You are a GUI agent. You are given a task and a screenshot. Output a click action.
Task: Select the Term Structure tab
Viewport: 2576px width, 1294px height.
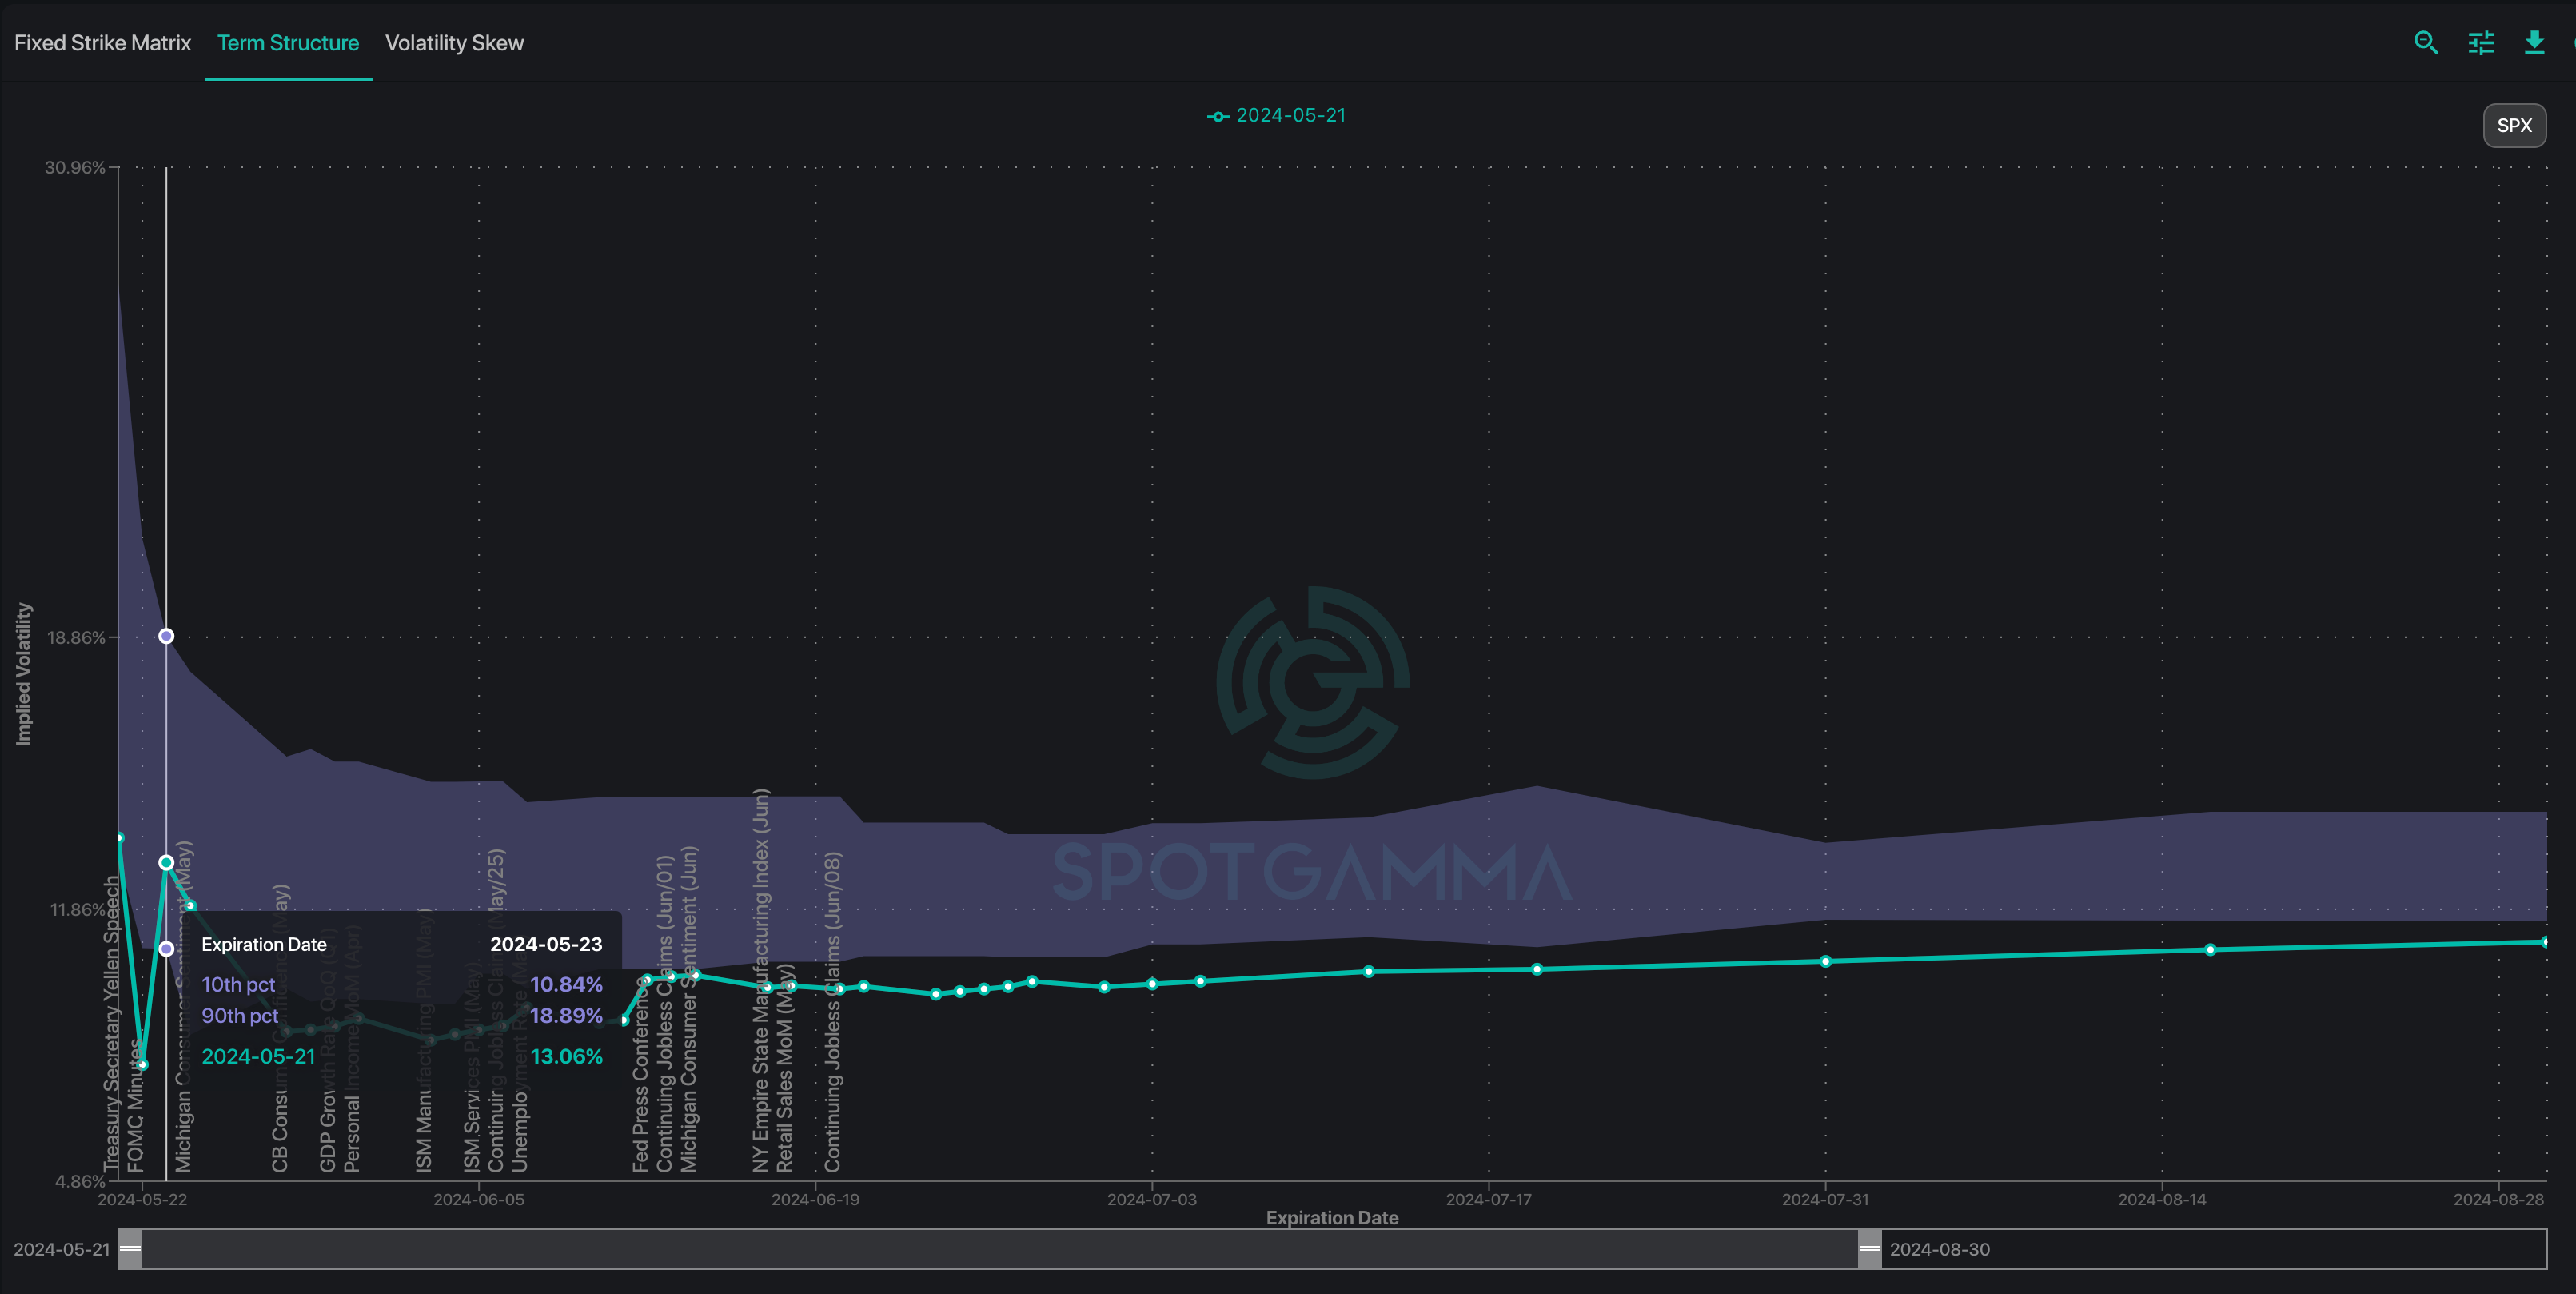(x=288, y=43)
